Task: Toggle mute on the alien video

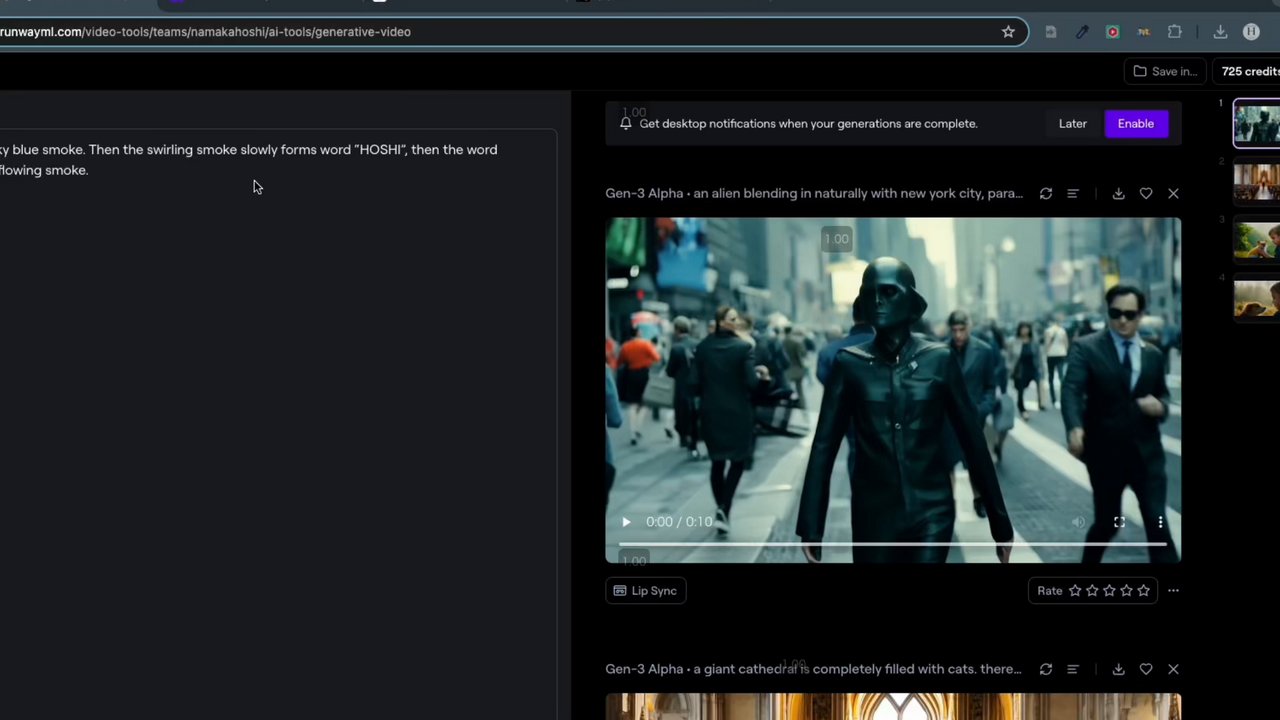Action: point(1078,522)
